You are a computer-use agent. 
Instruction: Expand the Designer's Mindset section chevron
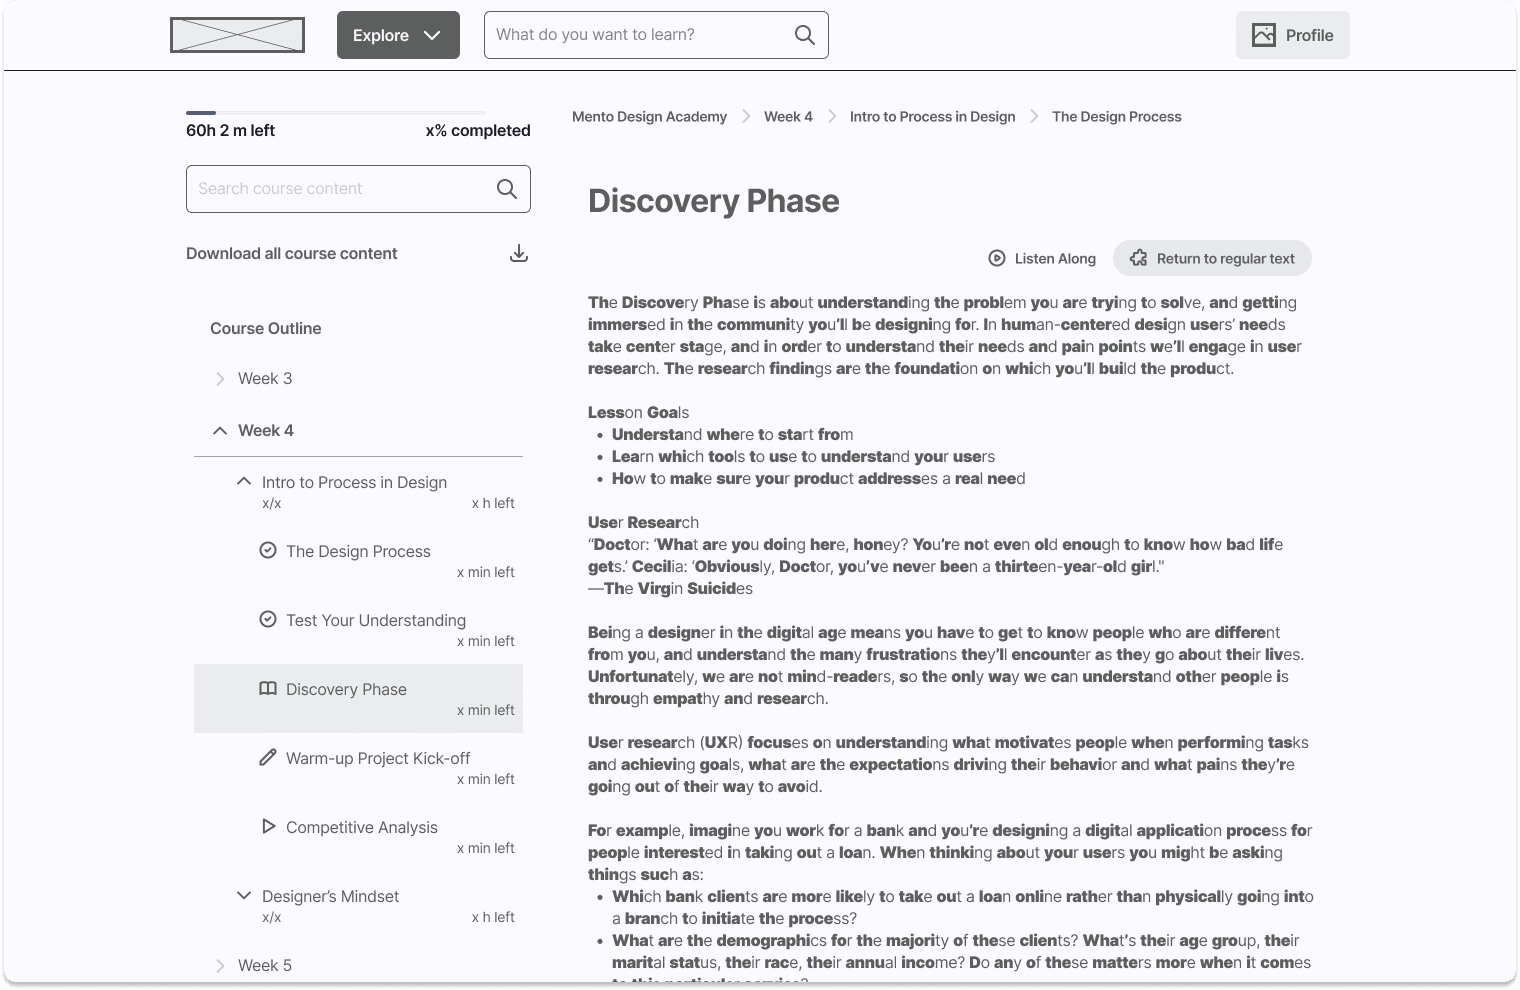(x=244, y=896)
